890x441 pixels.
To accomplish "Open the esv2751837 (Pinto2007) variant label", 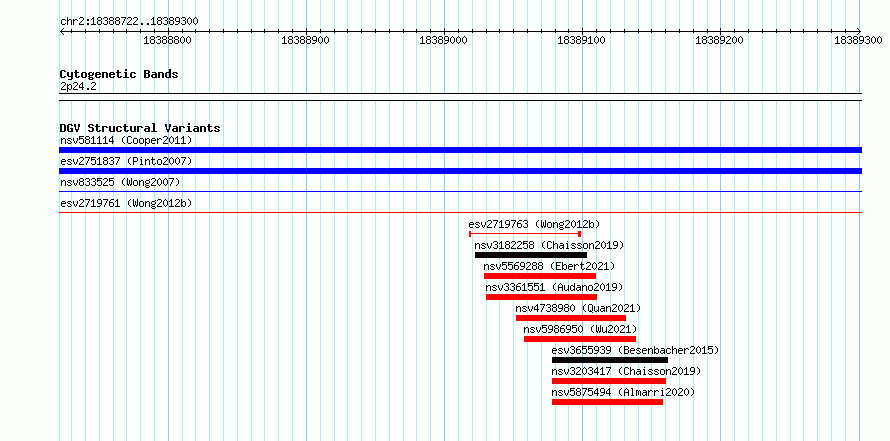I will click(126, 161).
